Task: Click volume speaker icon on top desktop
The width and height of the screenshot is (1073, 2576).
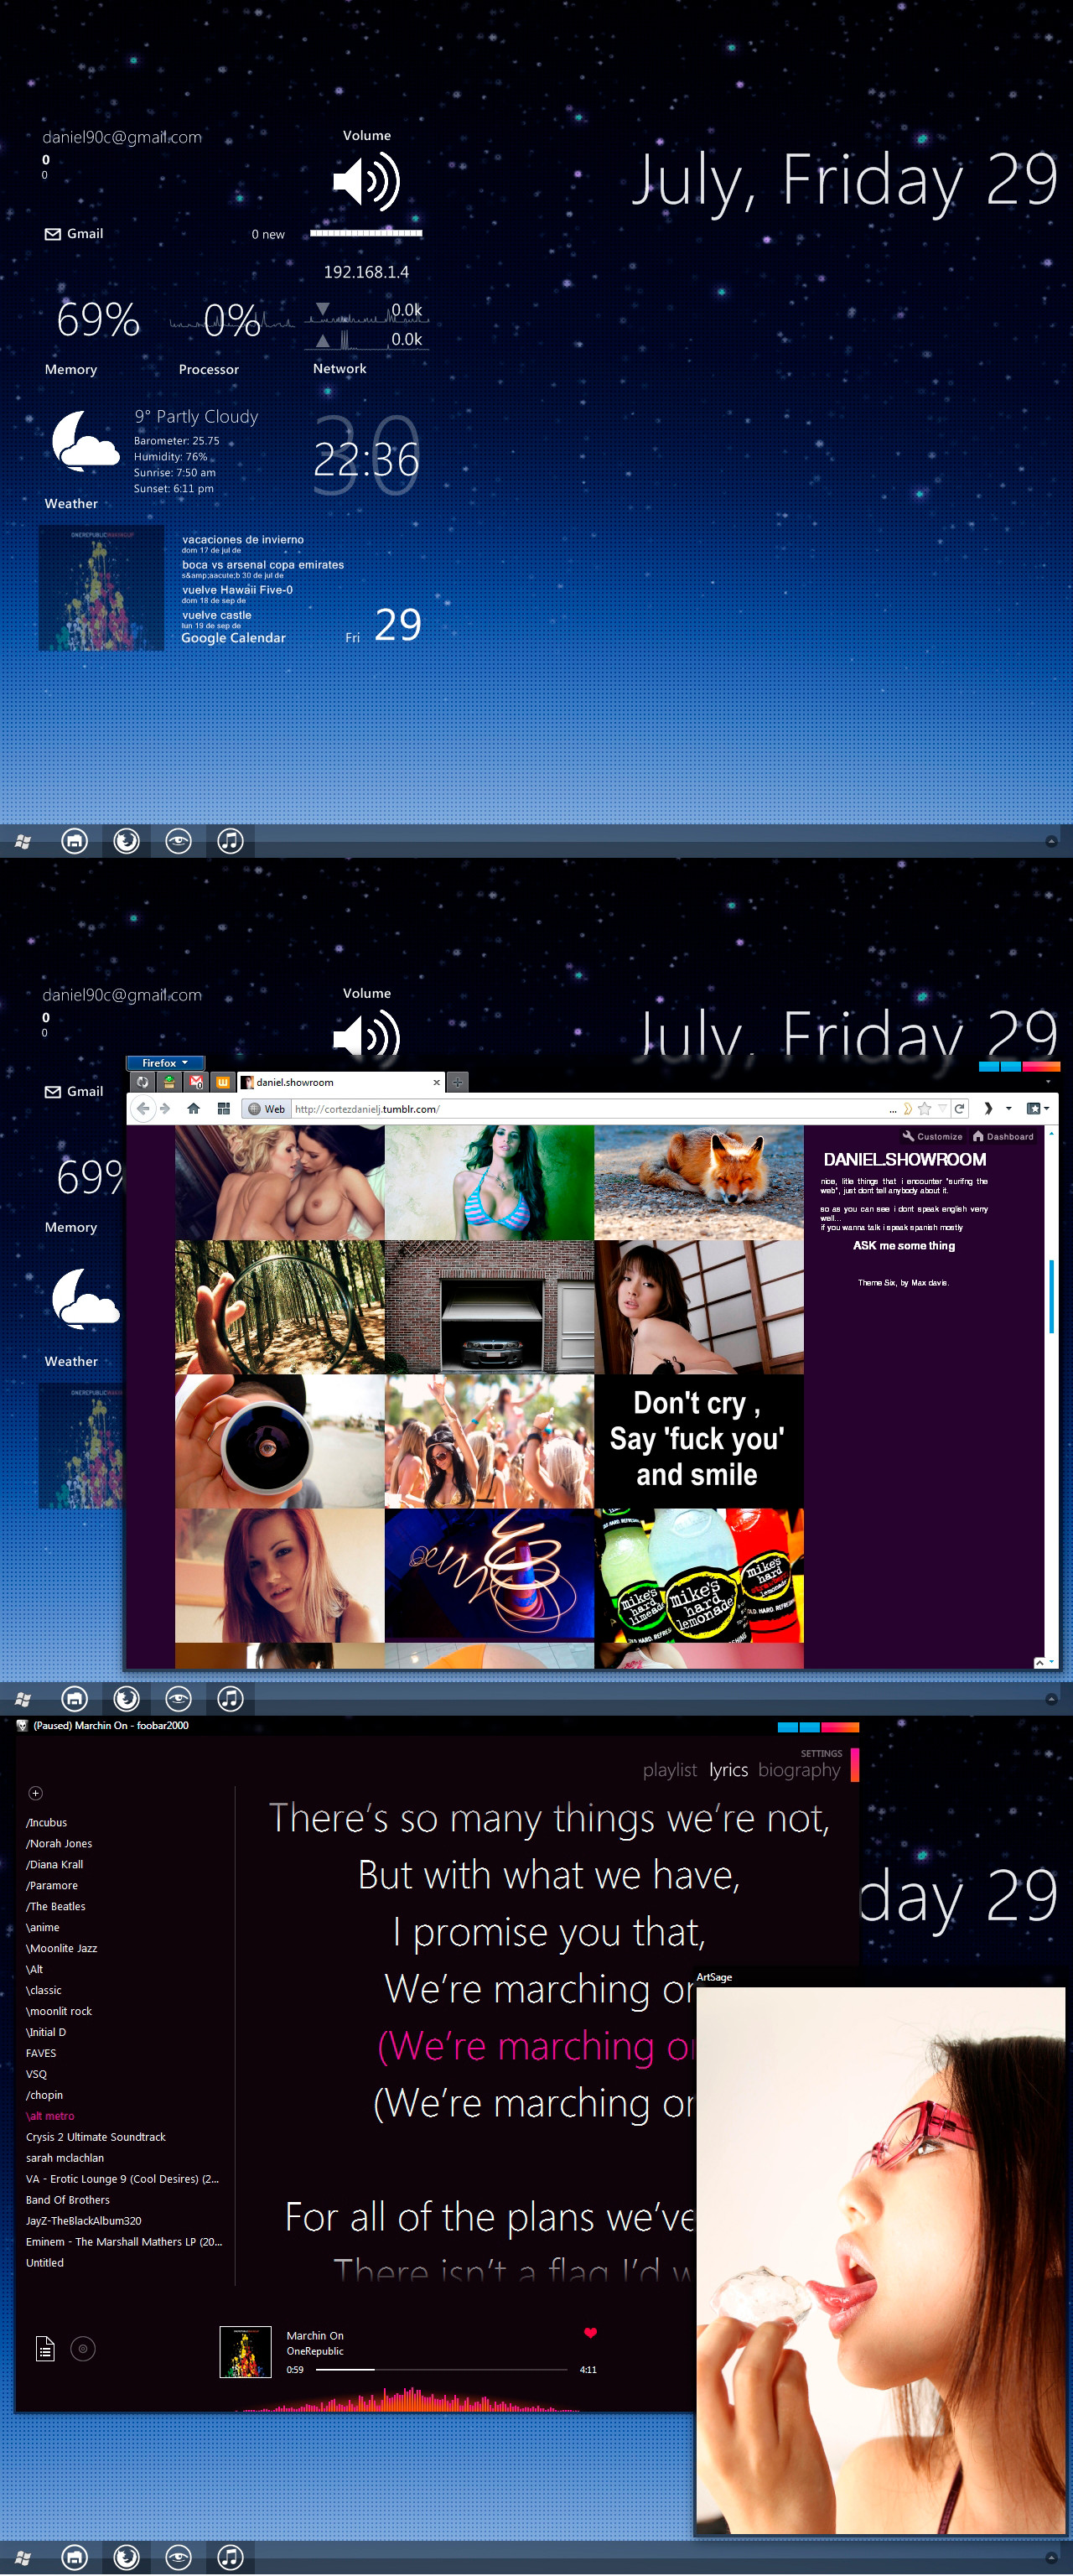Action: 367,181
